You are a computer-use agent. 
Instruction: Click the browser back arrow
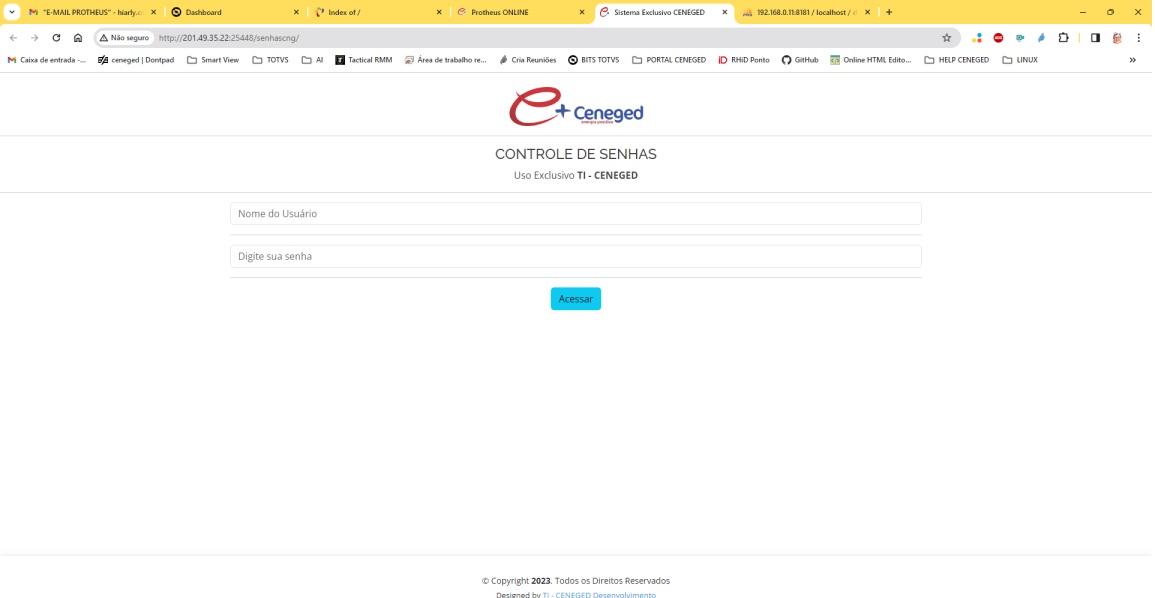[x=13, y=38]
